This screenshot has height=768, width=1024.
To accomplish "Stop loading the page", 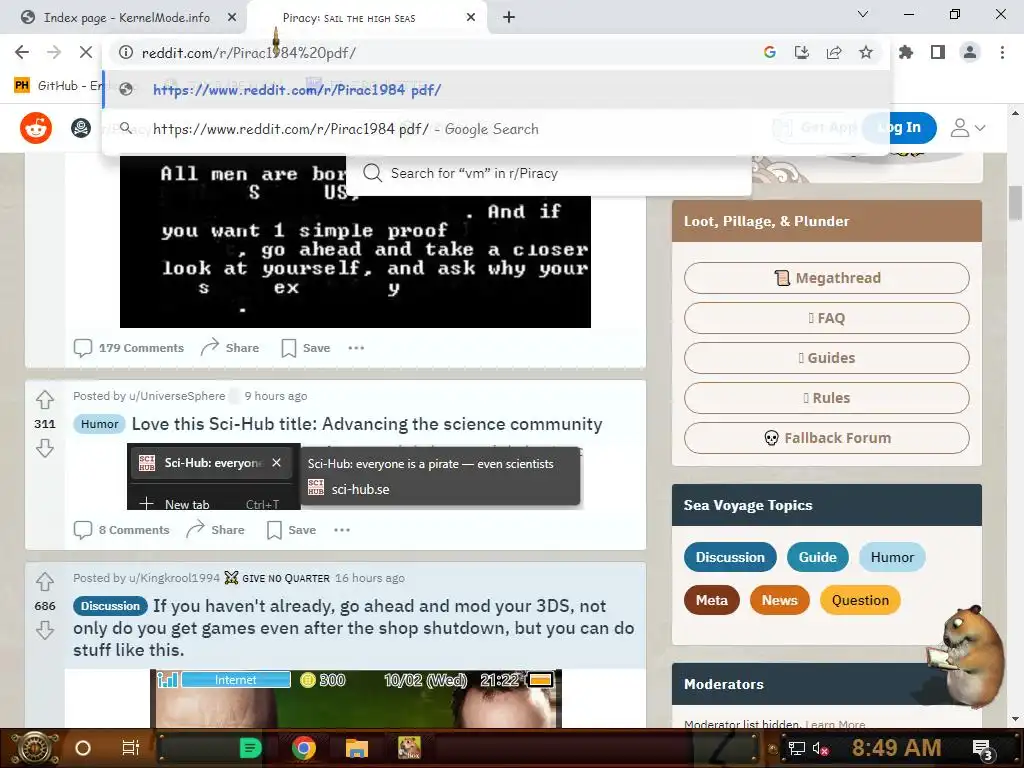I will click(86, 52).
